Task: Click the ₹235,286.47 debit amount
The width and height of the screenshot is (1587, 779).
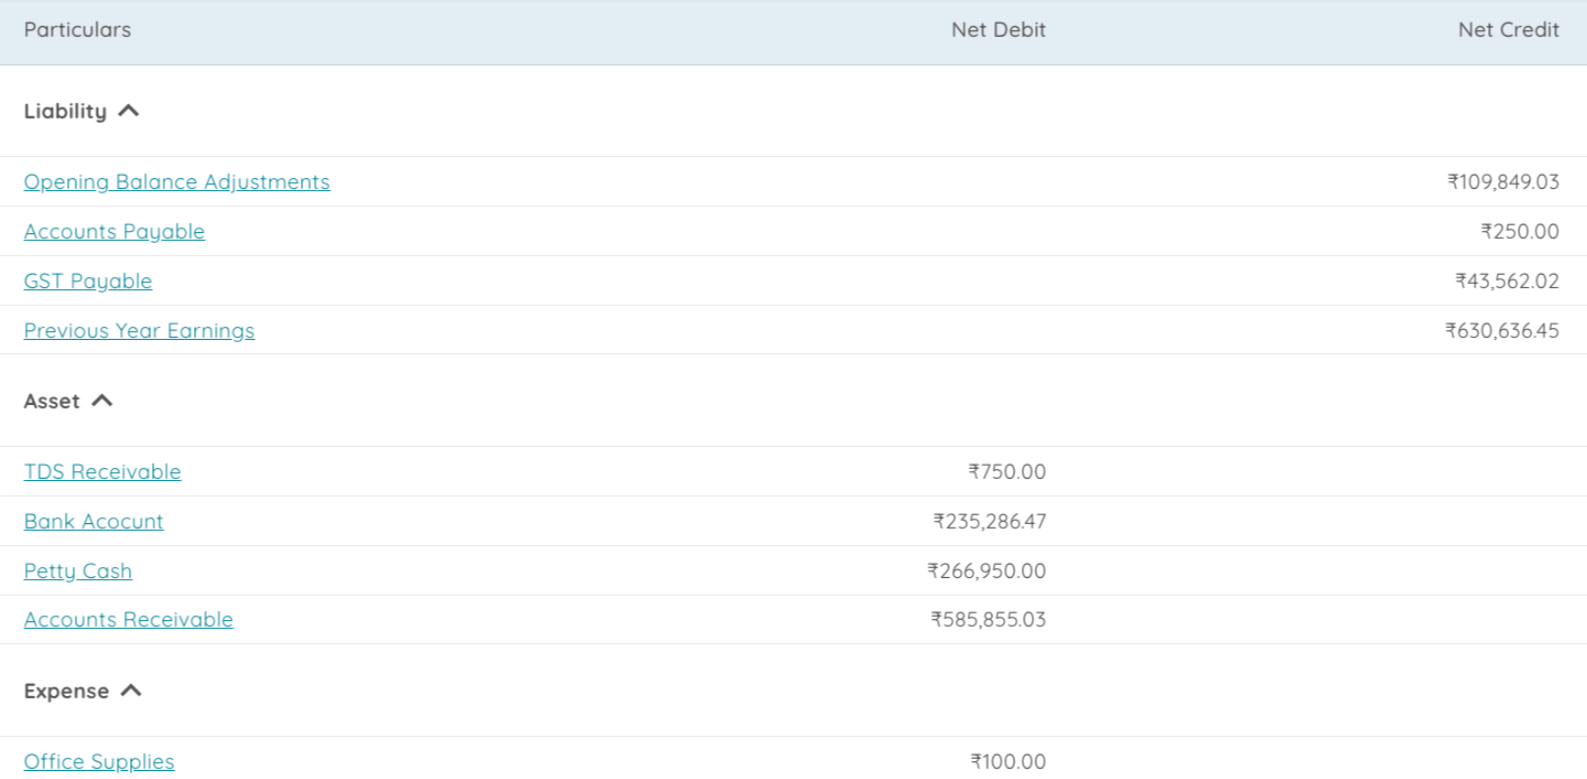Action: 989,522
